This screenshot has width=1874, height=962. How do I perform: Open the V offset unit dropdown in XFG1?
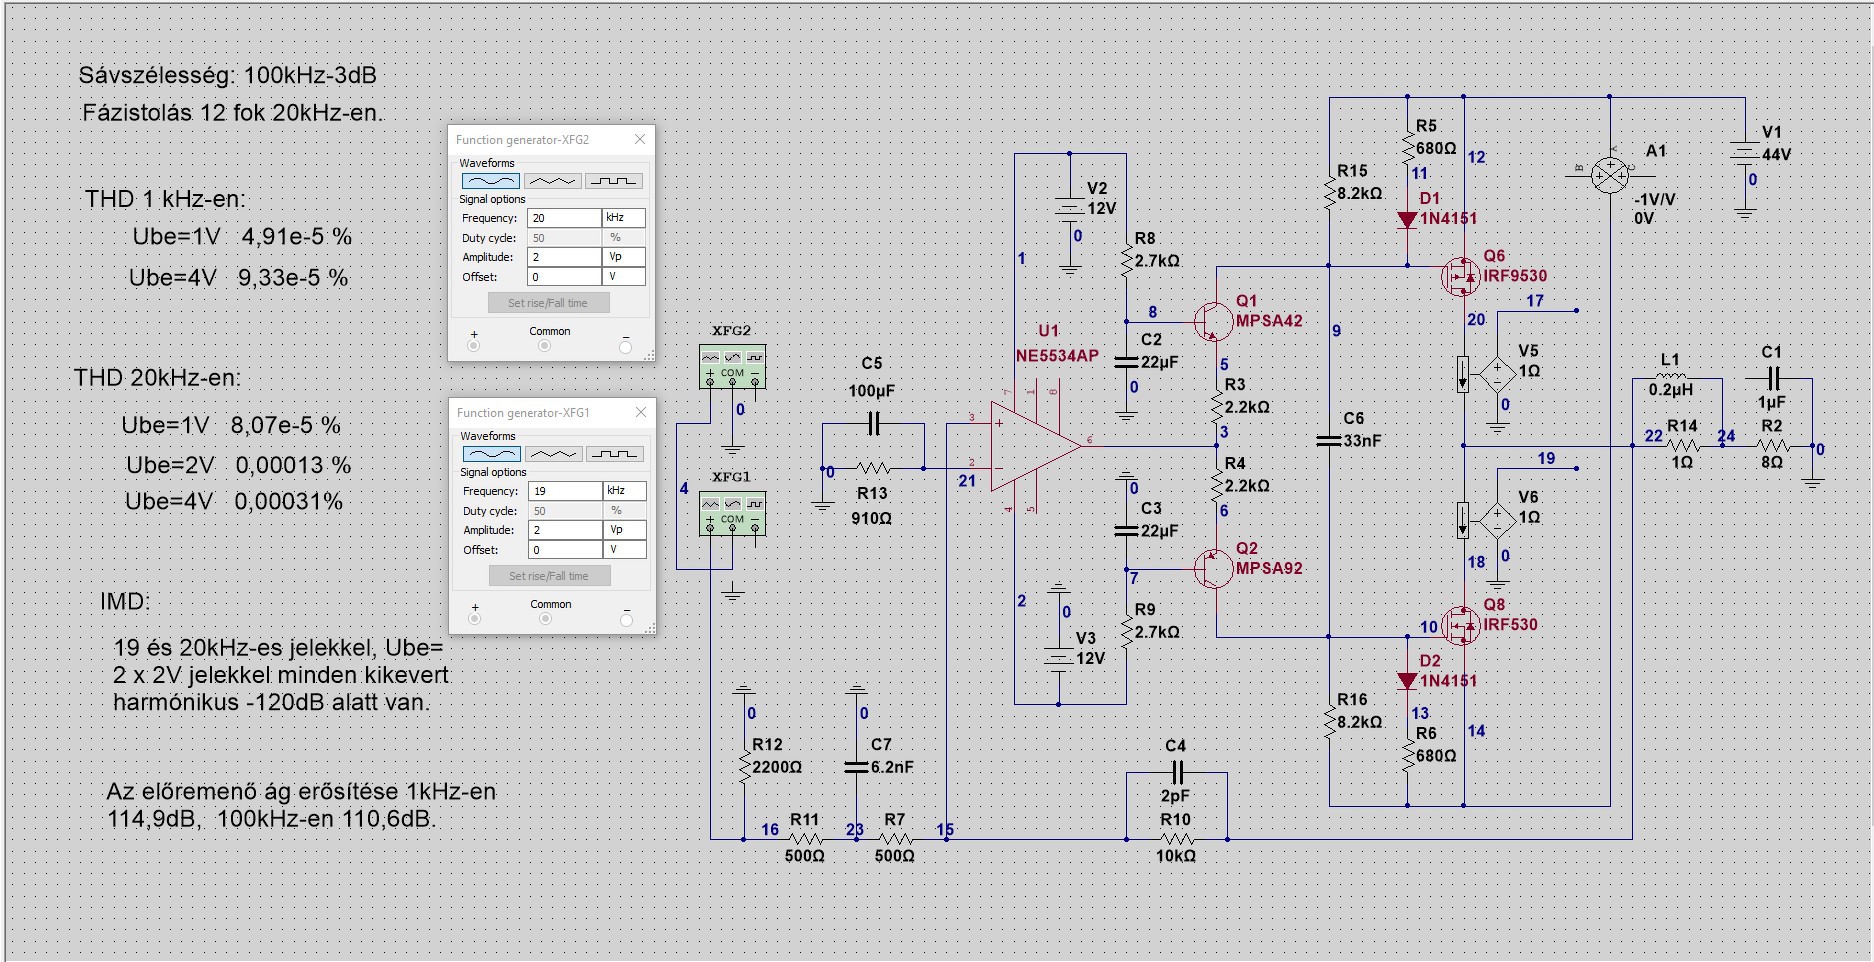tap(625, 550)
